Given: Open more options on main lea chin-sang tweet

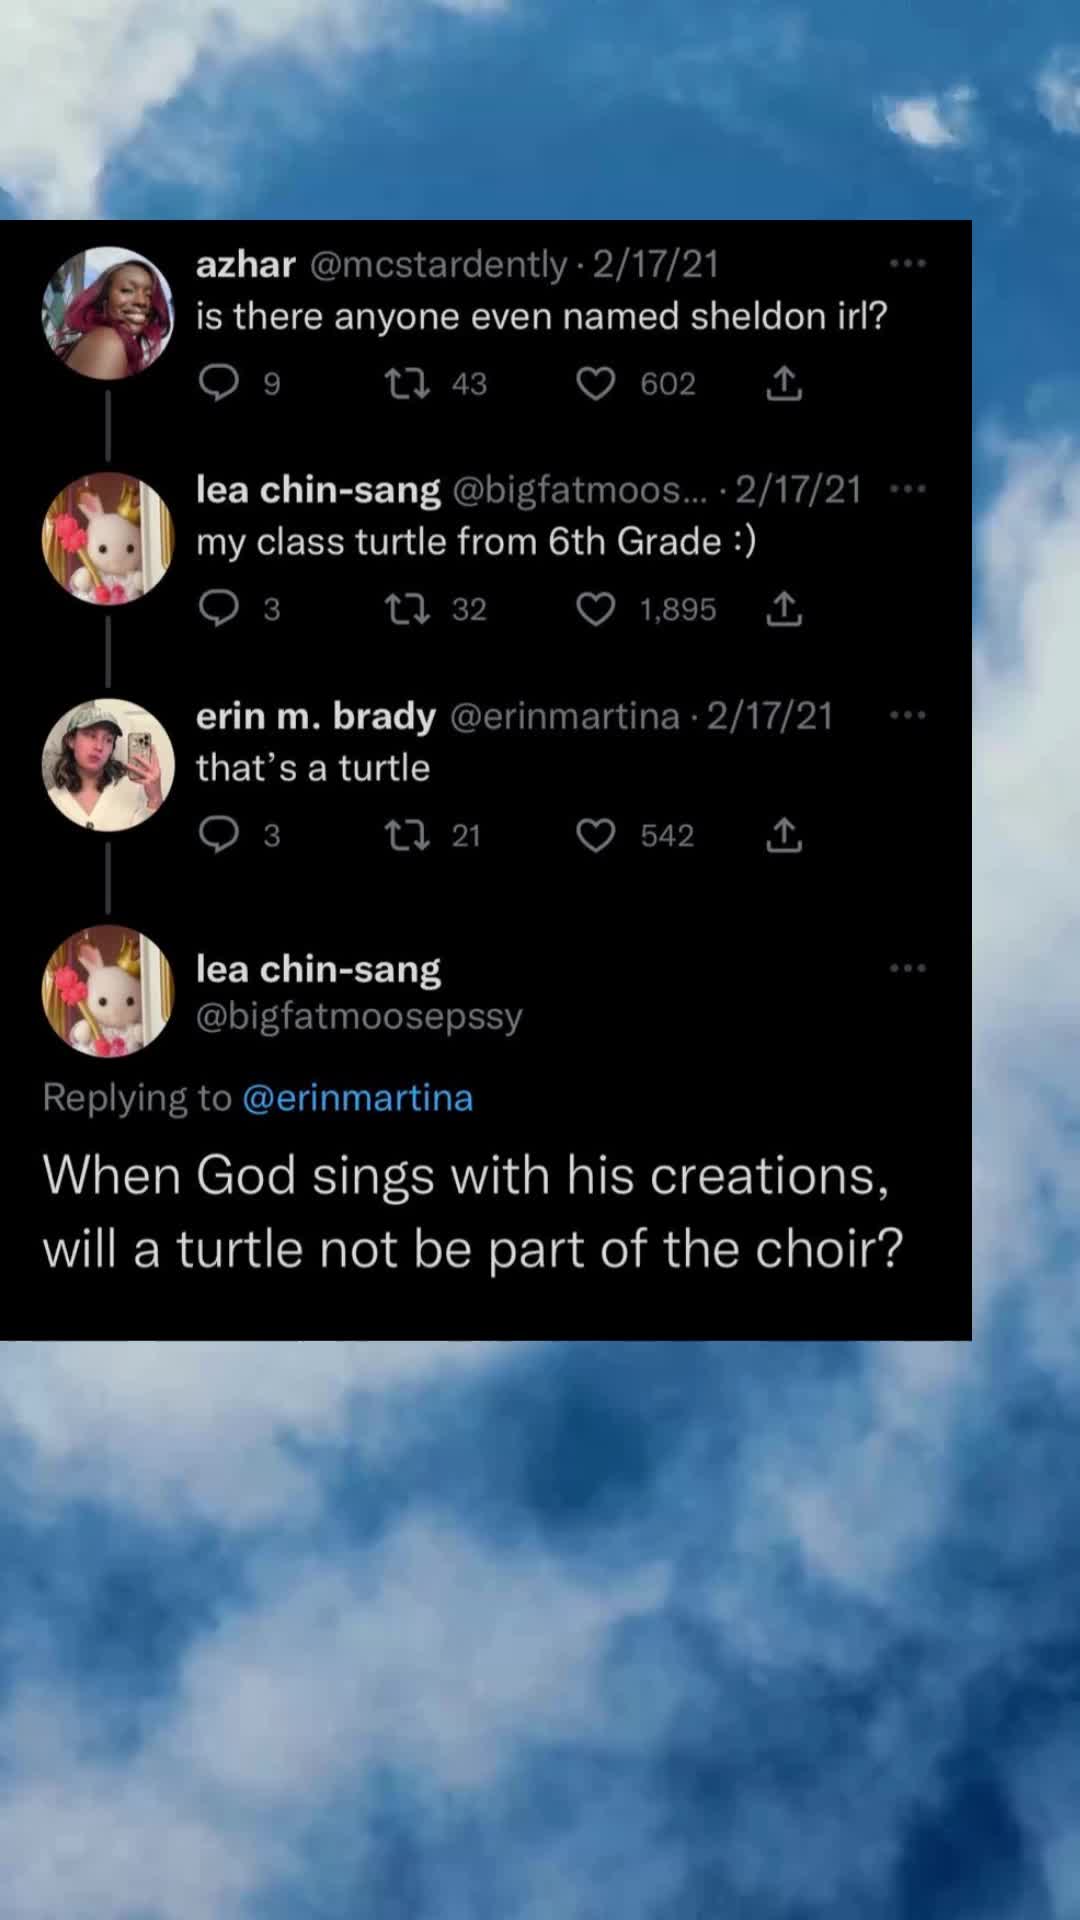Looking at the screenshot, I should (907, 968).
